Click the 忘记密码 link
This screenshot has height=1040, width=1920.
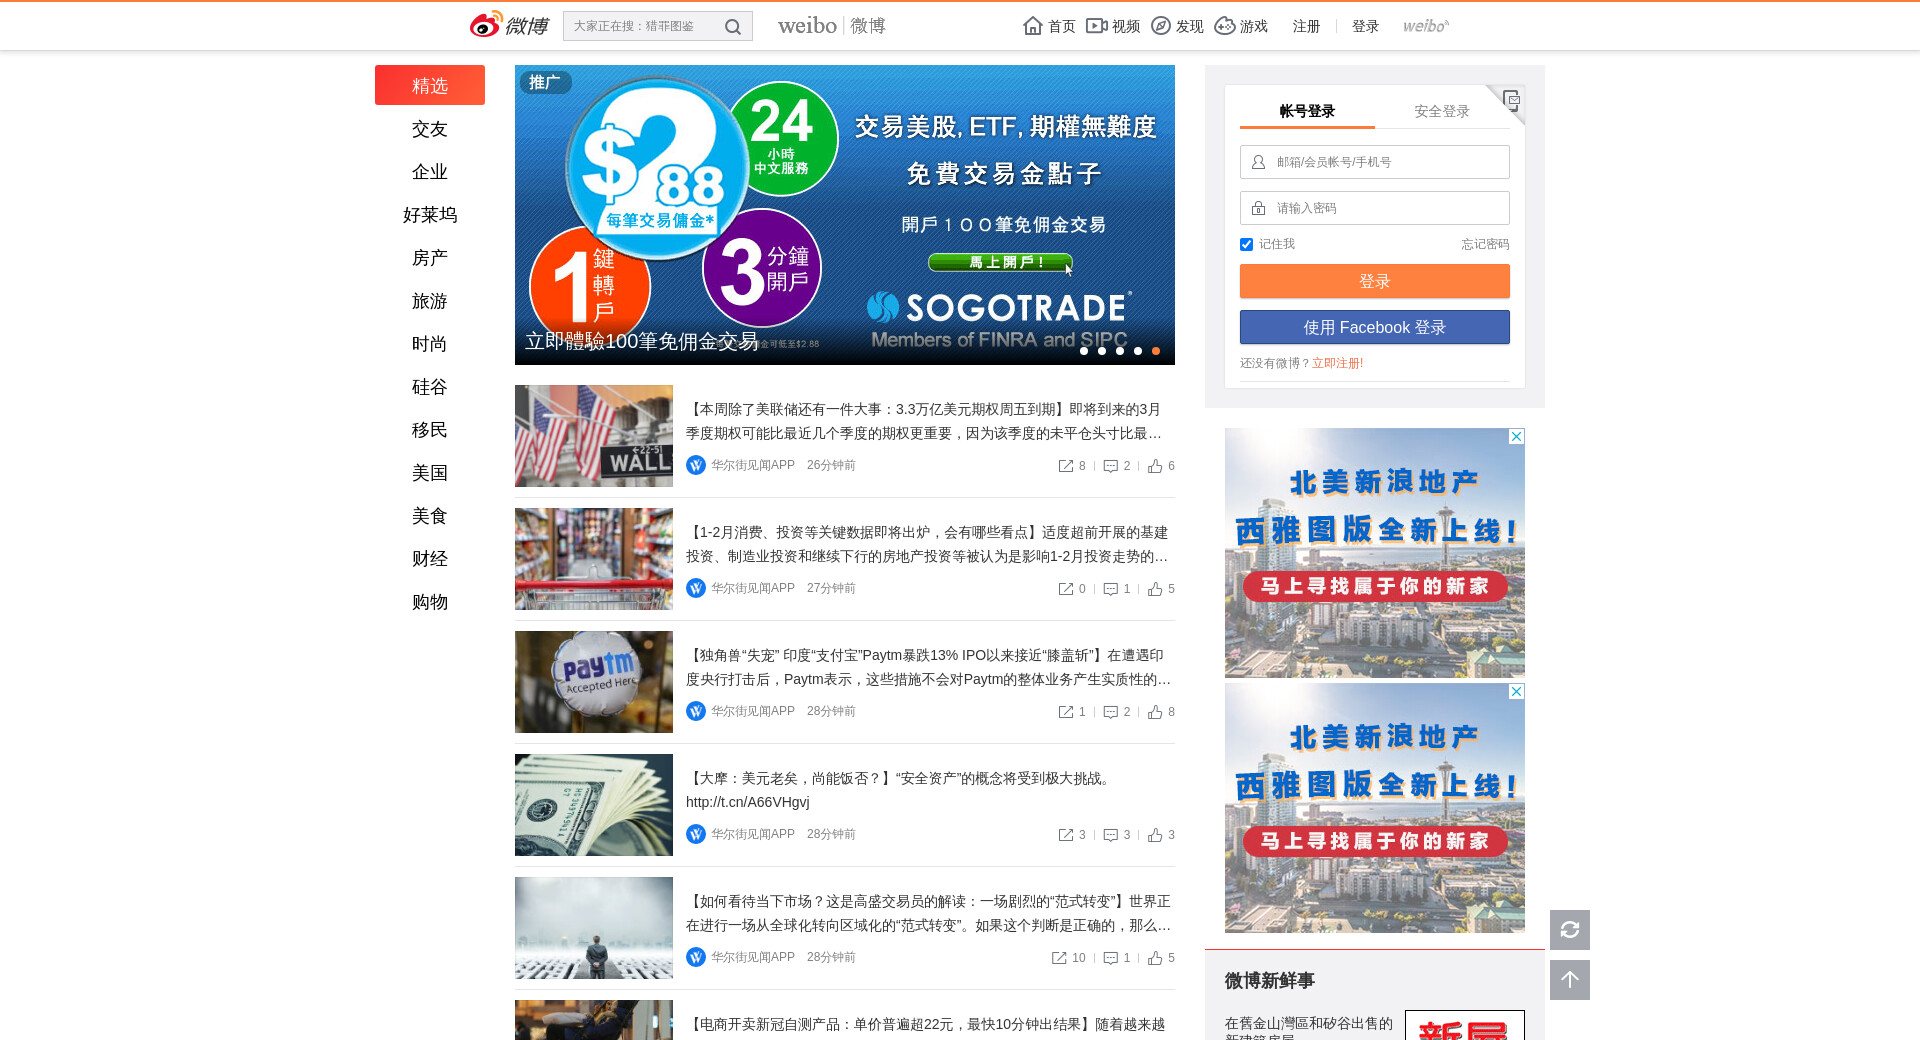[x=1485, y=244]
